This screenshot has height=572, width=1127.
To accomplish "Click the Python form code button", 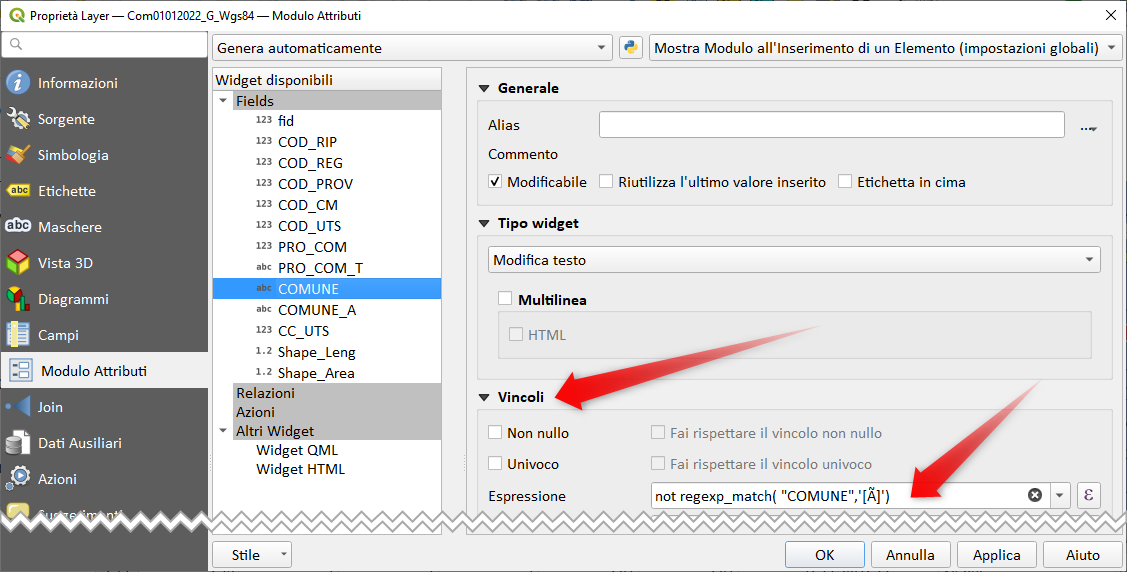I will click(x=630, y=48).
